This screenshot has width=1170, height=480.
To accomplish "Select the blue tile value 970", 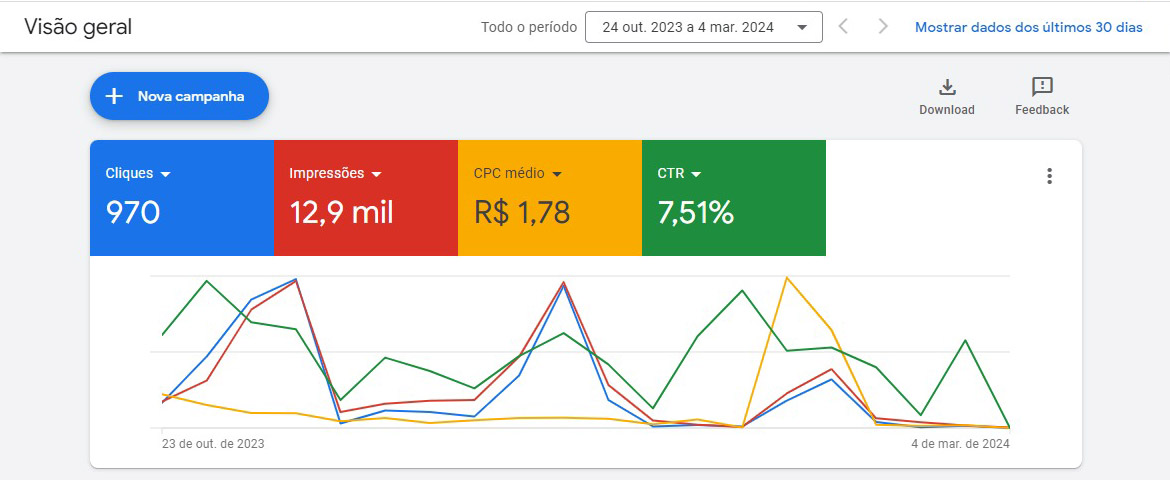I will click(133, 212).
